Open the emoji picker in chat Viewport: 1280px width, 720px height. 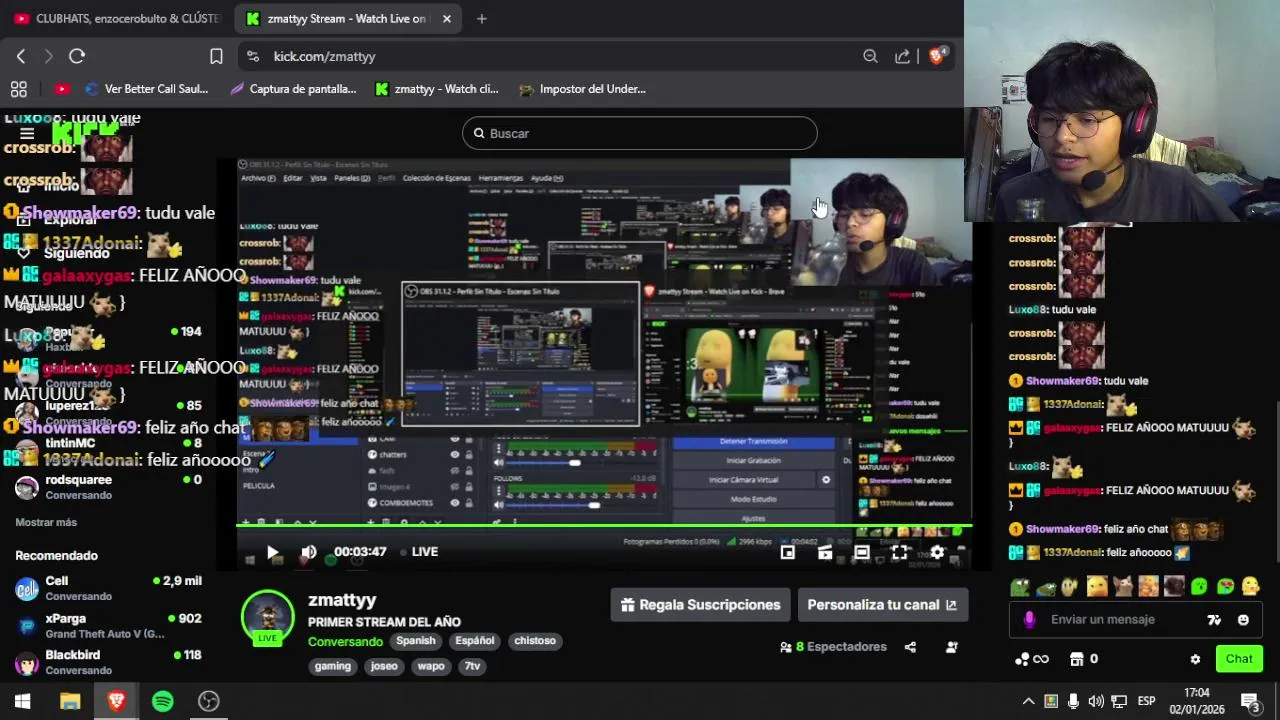[1243, 620]
